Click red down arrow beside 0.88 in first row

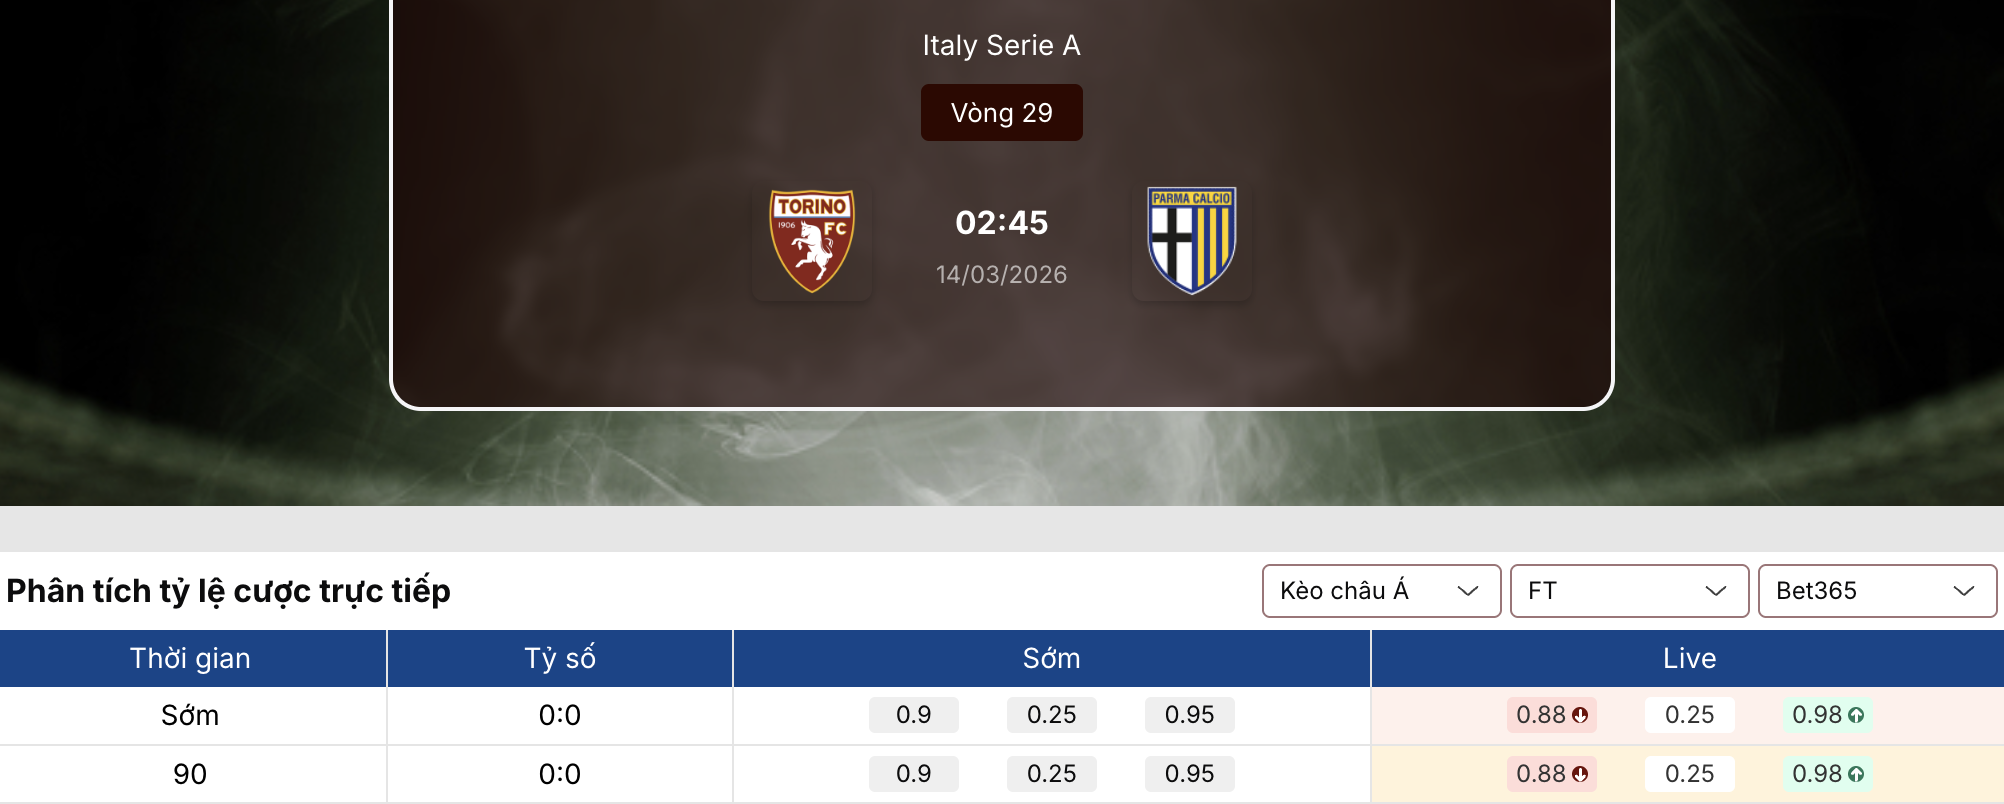1580,715
